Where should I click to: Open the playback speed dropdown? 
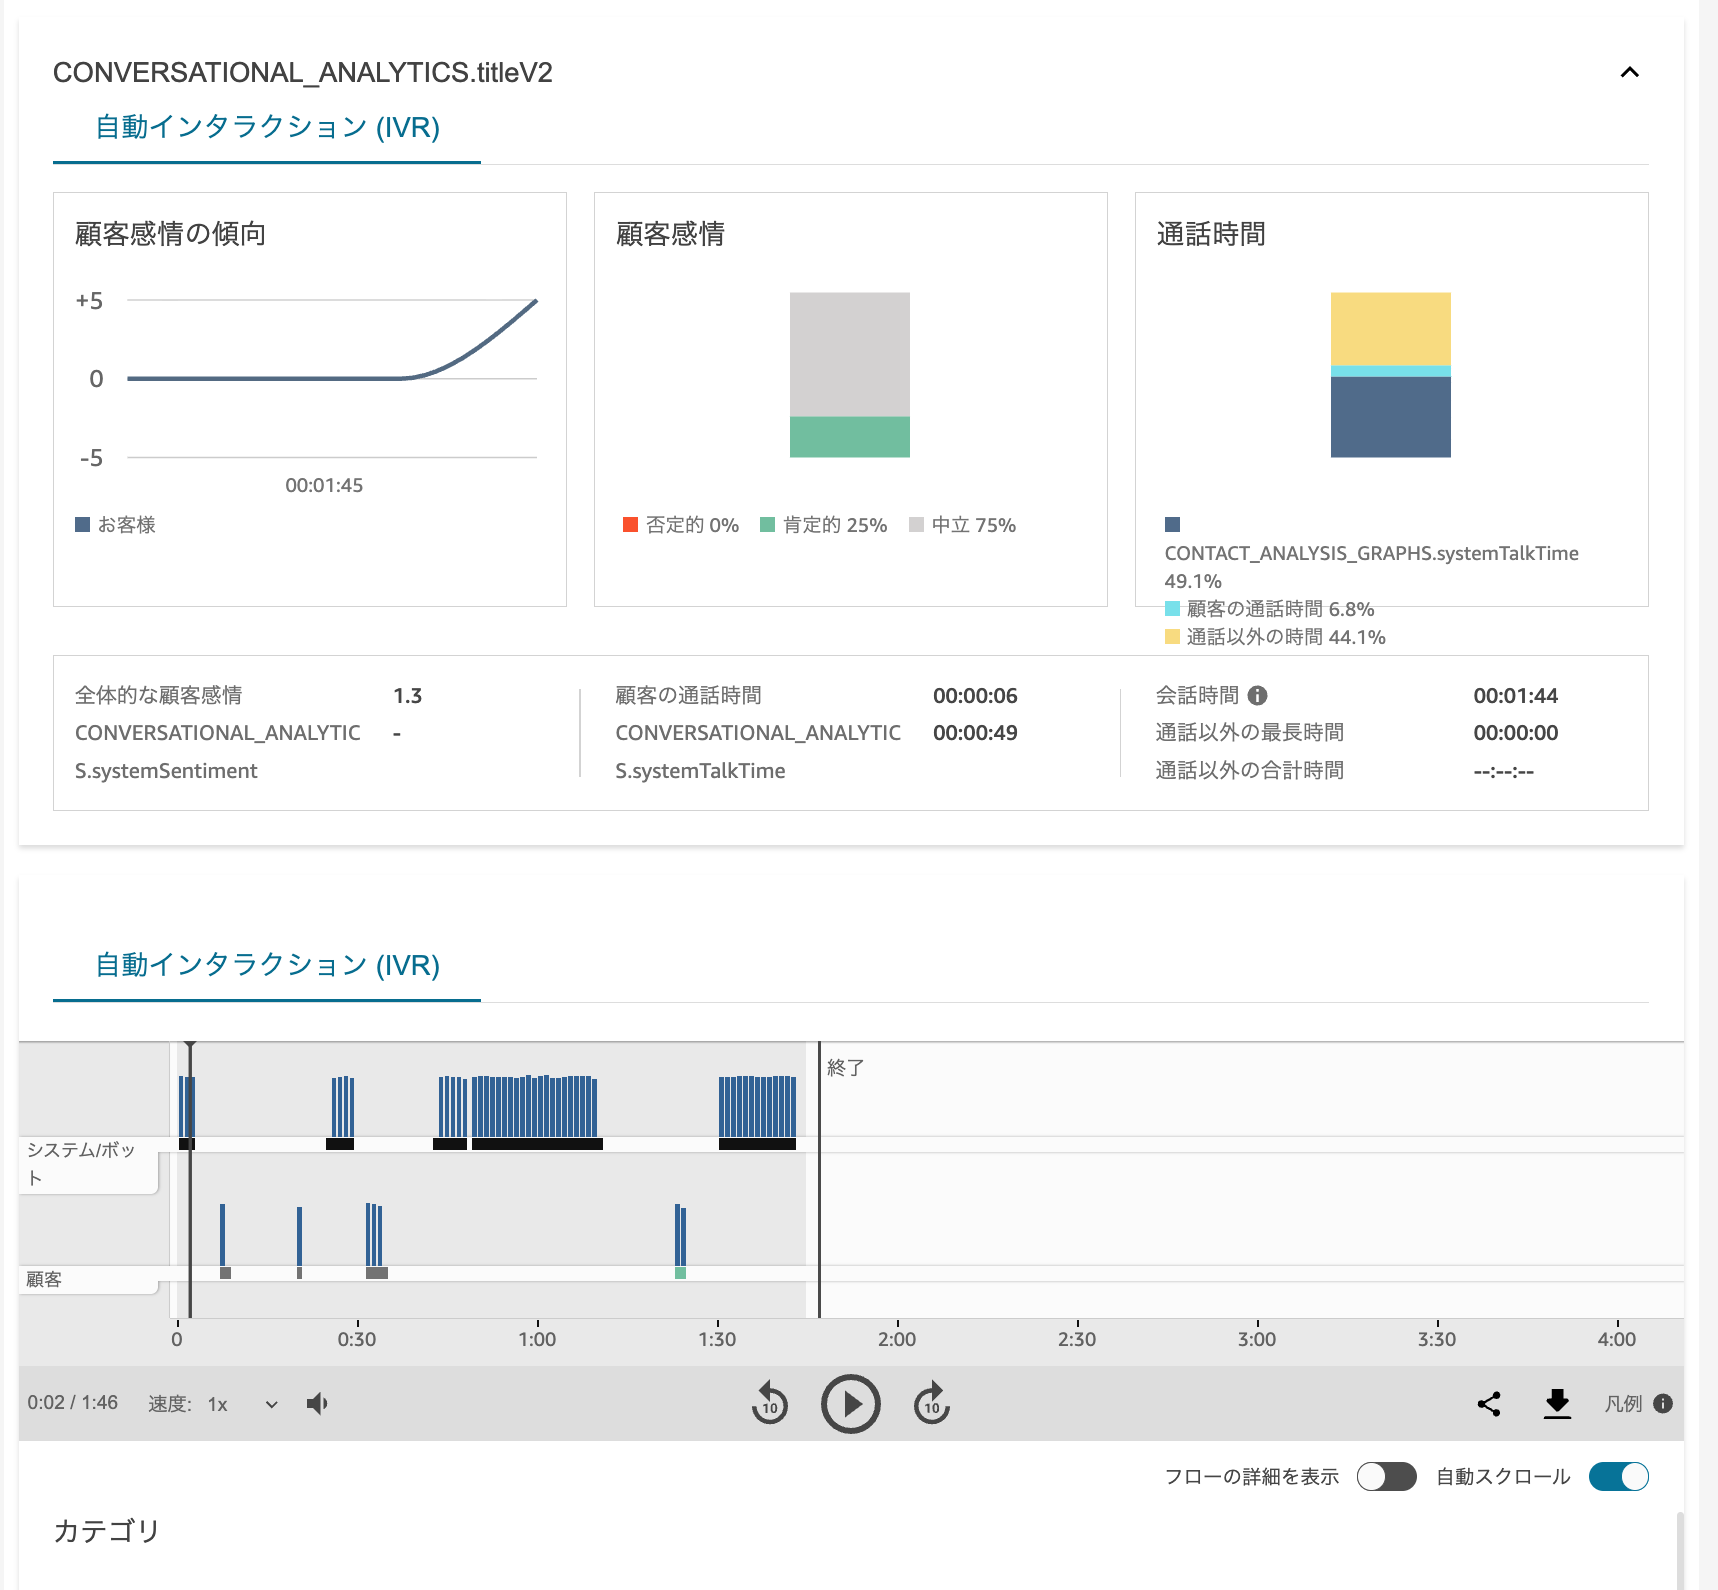[x=239, y=1404]
